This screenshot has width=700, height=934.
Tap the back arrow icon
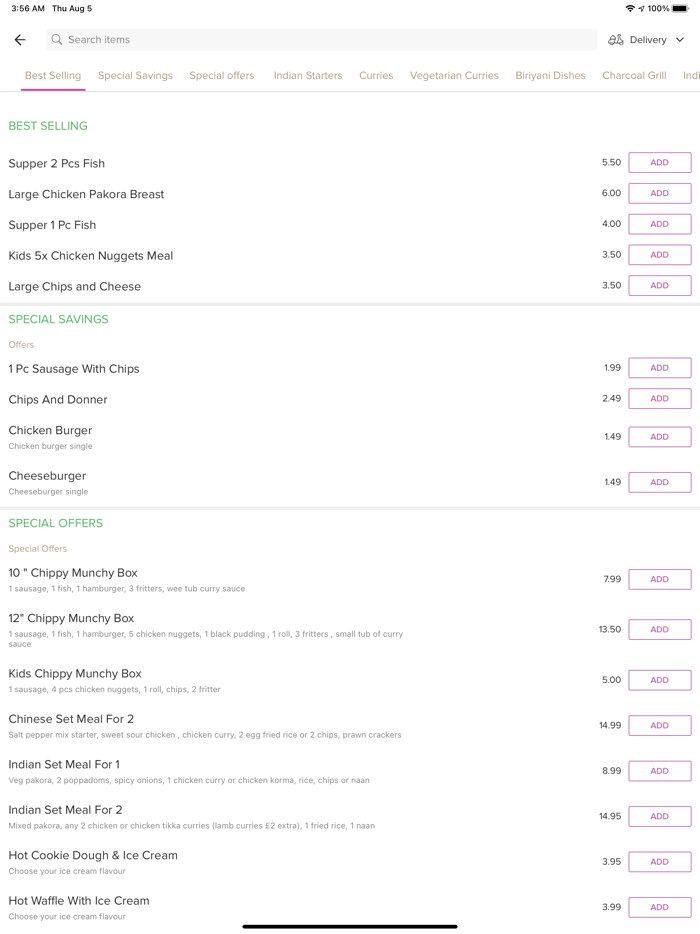[x=20, y=40]
